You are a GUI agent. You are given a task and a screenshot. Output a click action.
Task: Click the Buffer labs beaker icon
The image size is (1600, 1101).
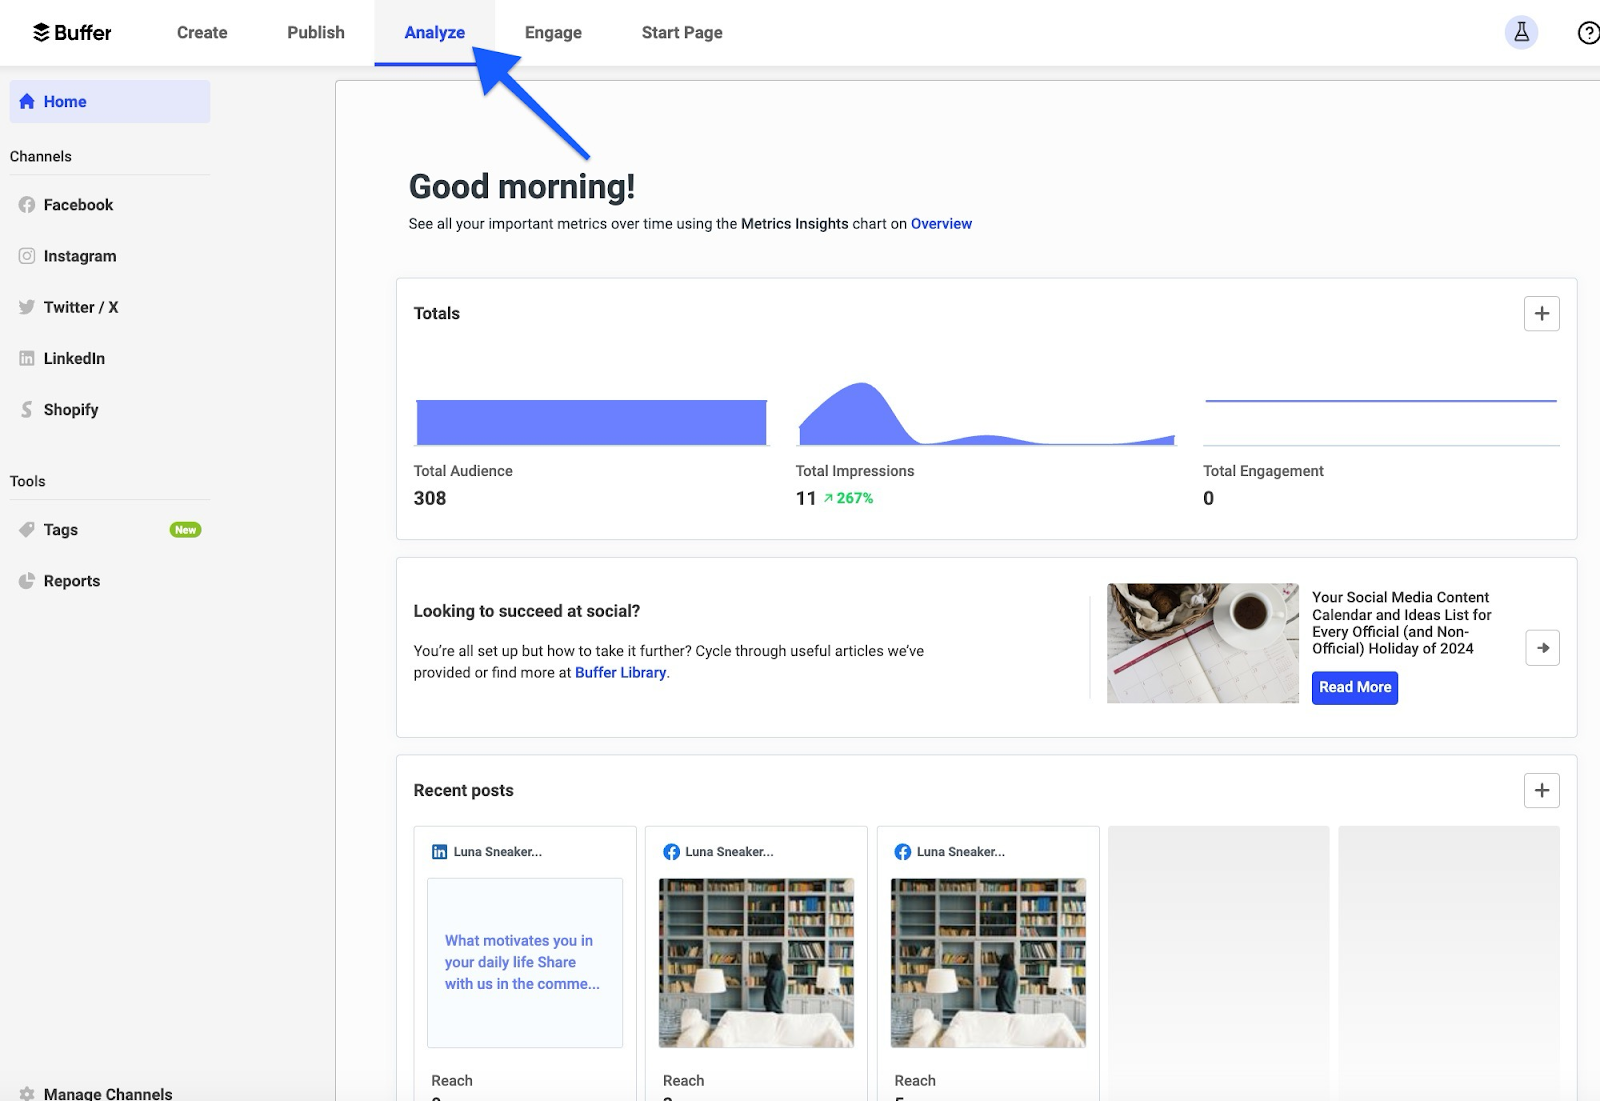[1521, 32]
